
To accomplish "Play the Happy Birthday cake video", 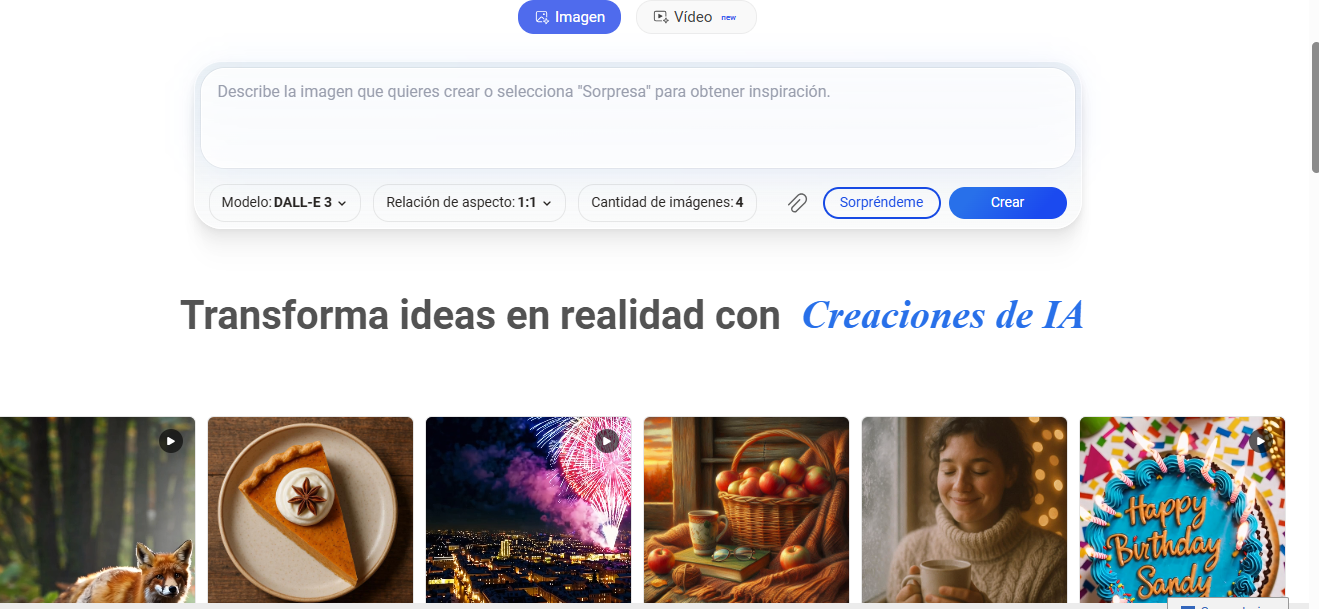I will point(1260,441).
